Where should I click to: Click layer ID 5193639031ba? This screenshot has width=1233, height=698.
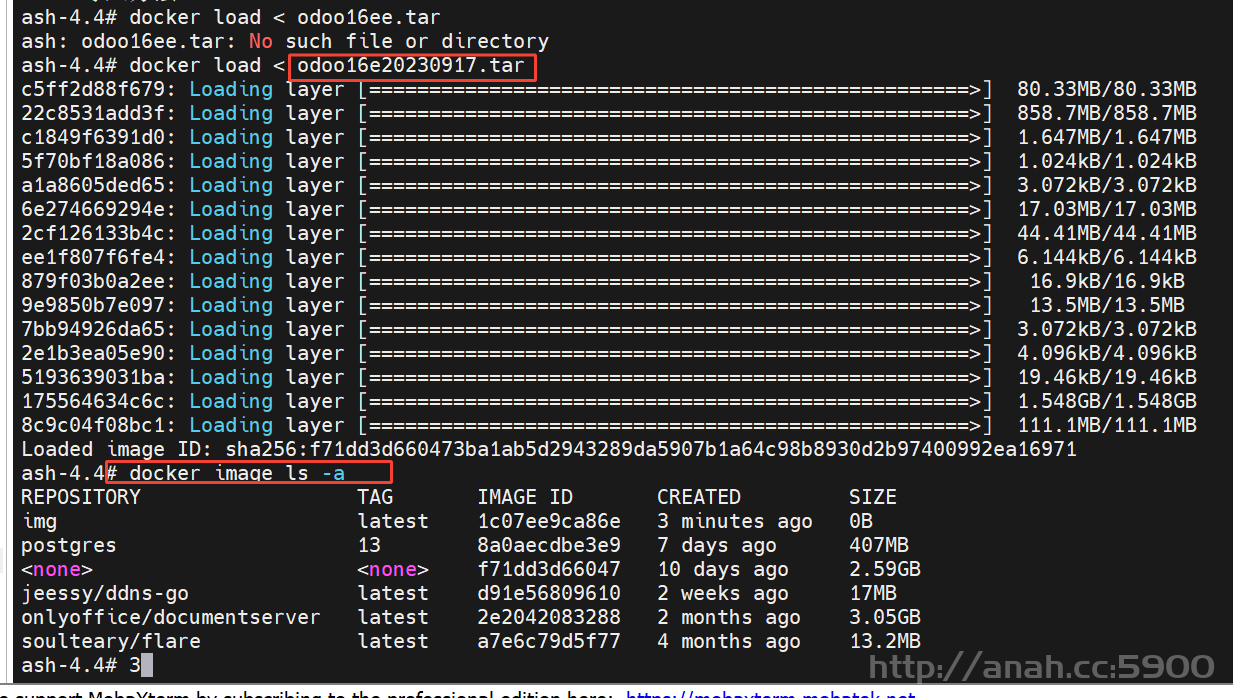tap(93, 378)
